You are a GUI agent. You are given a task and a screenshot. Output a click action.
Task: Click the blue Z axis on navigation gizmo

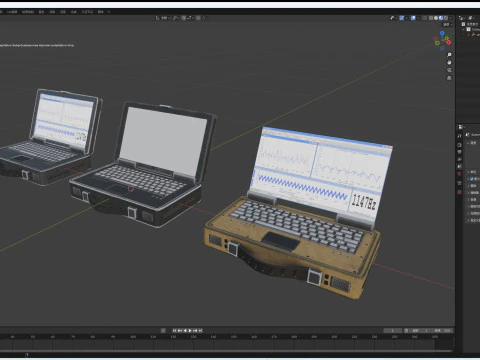point(442,33)
